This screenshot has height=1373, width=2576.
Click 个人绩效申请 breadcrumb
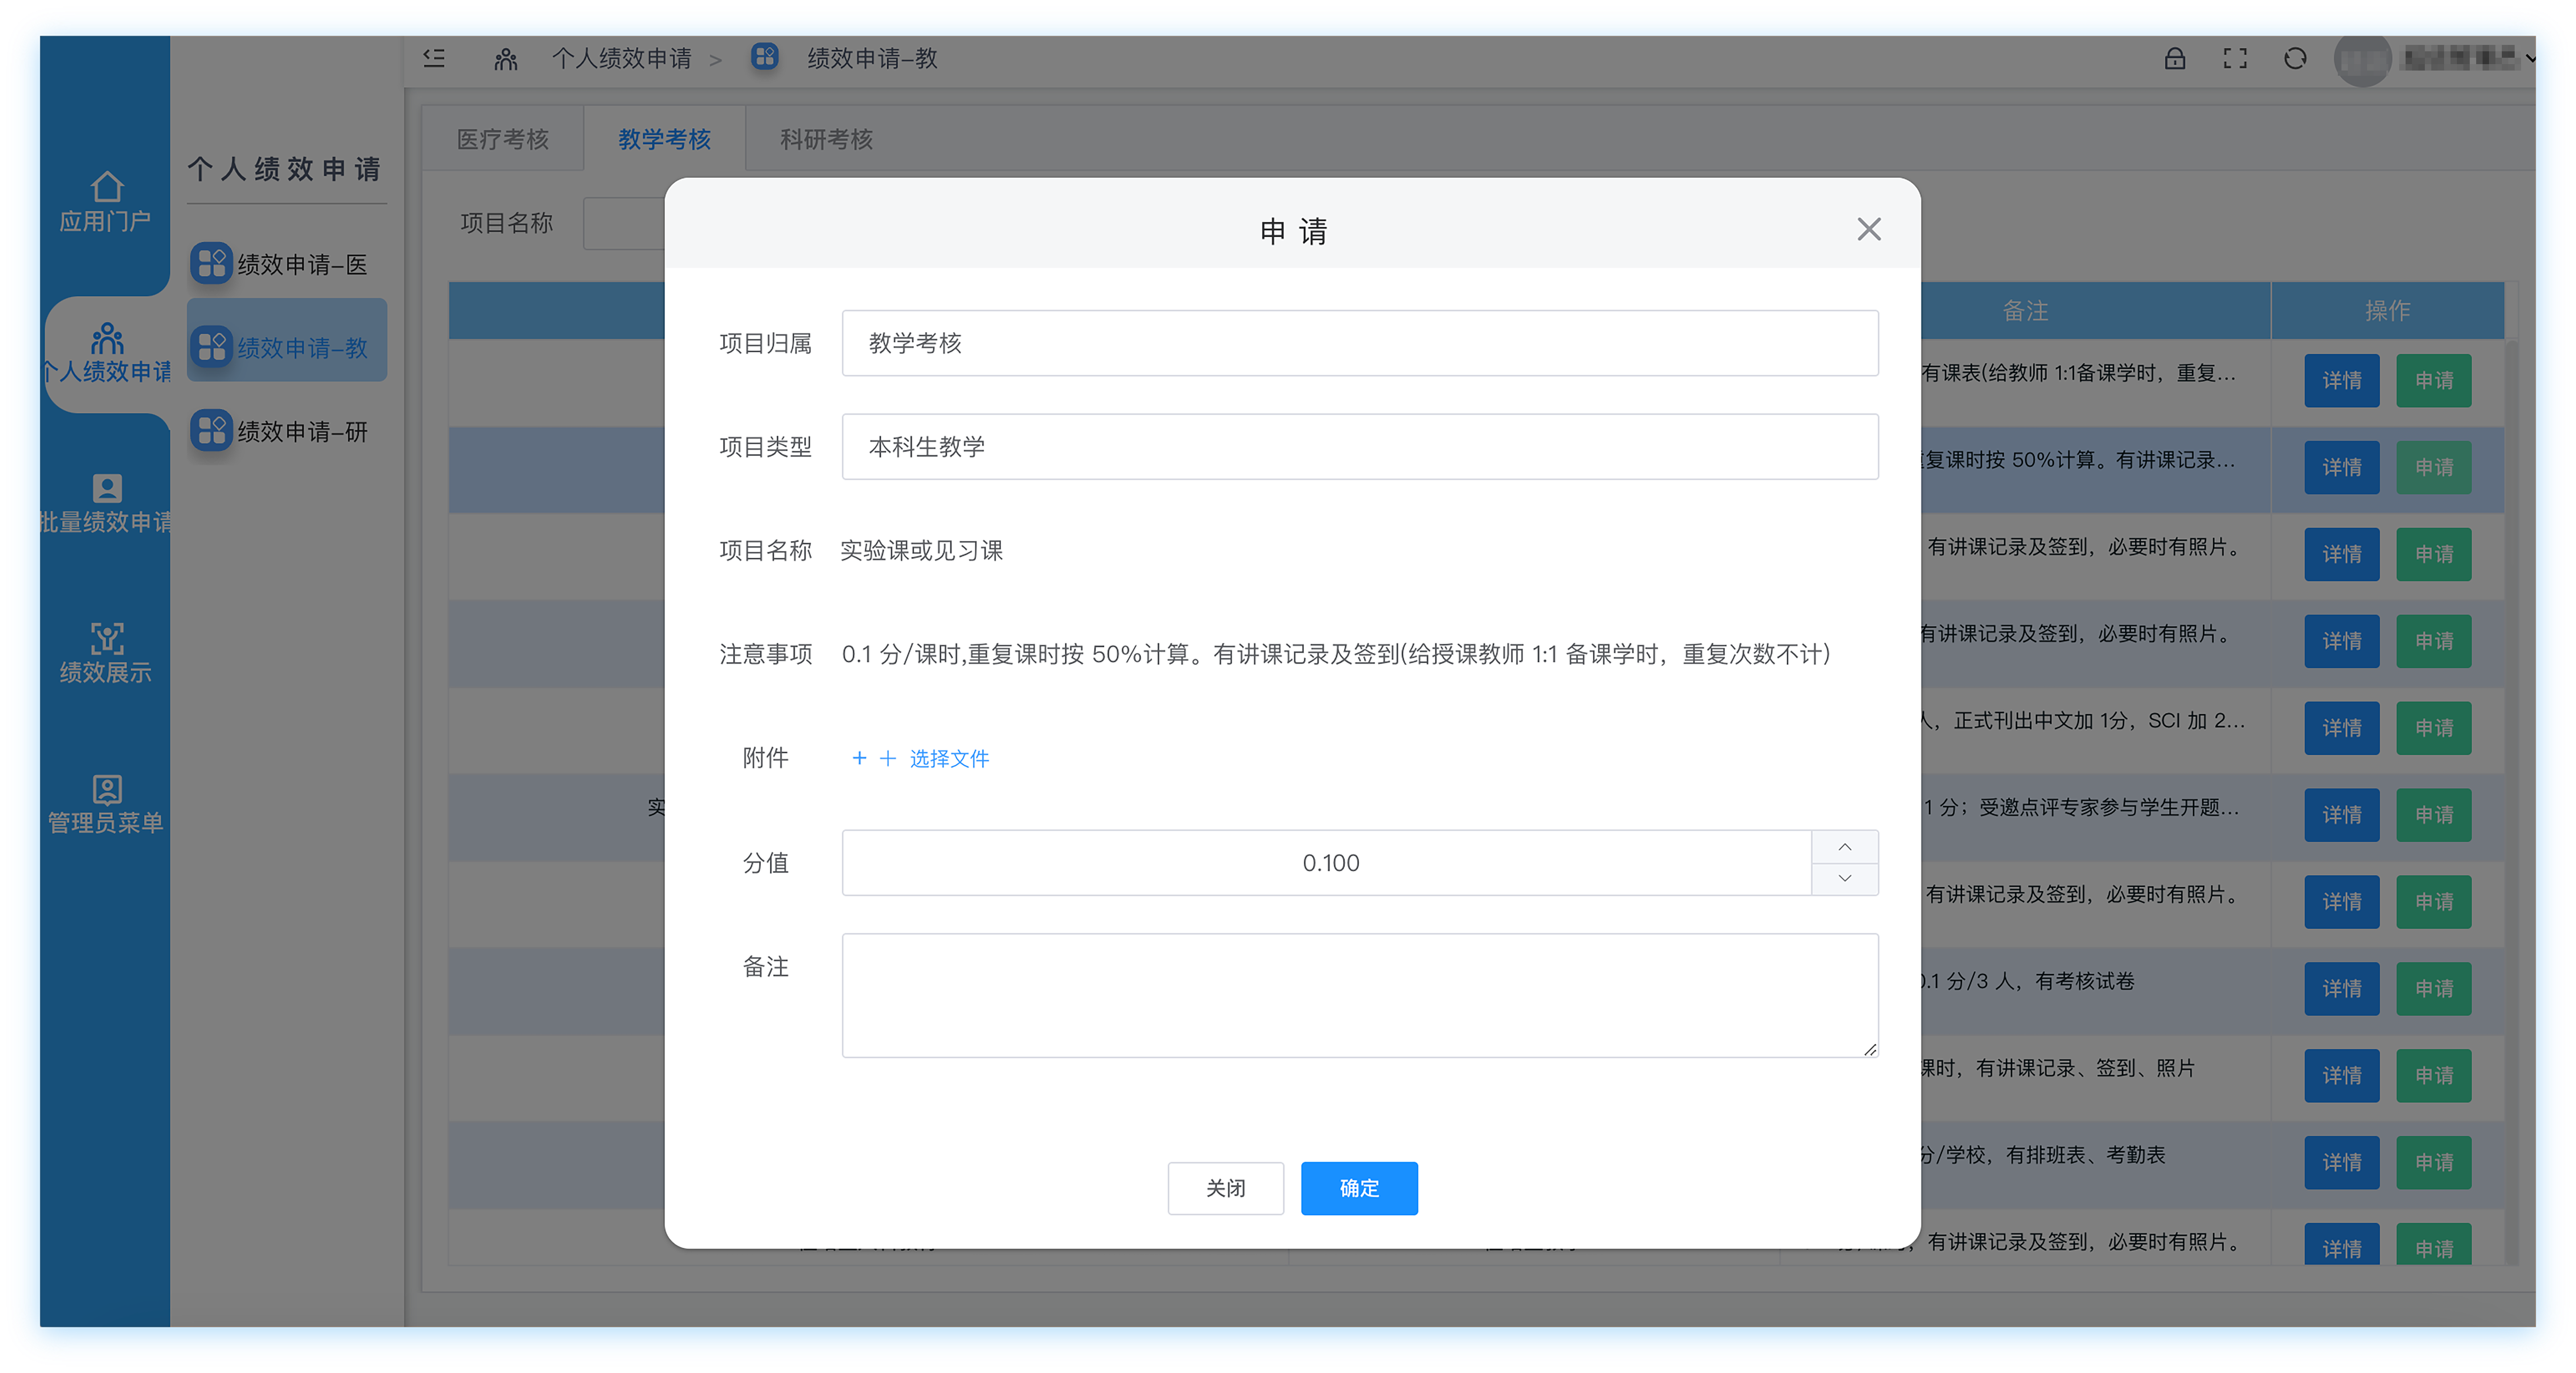tap(621, 58)
